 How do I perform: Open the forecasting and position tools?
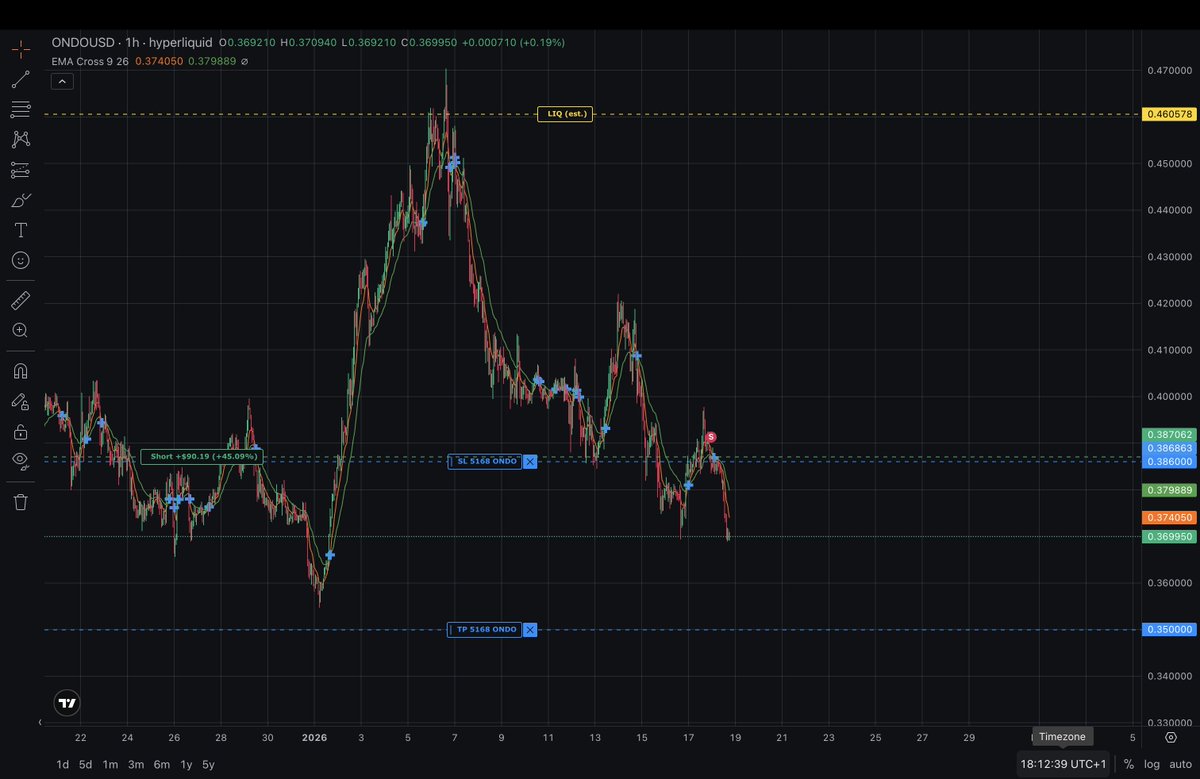20,170
